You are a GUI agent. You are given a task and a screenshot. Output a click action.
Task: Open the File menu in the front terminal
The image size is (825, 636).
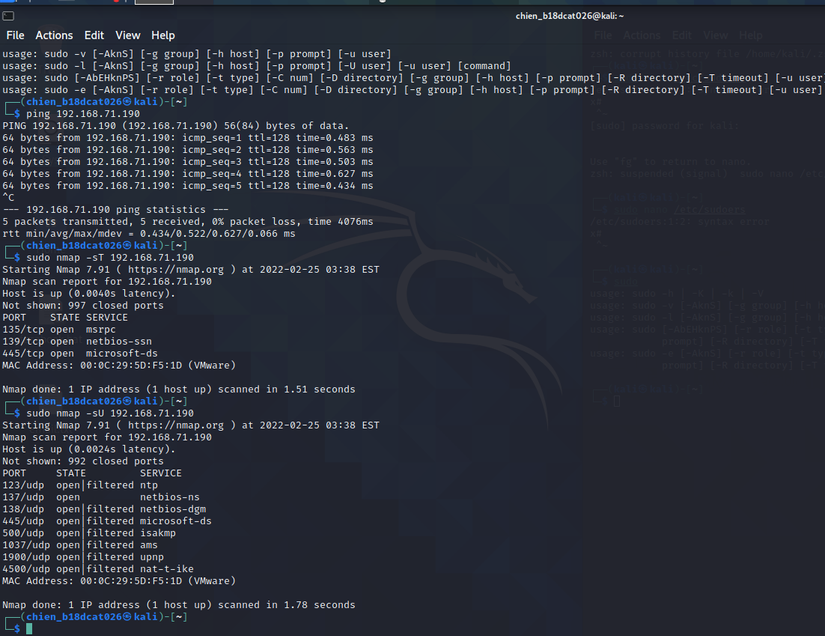point(15,35)
